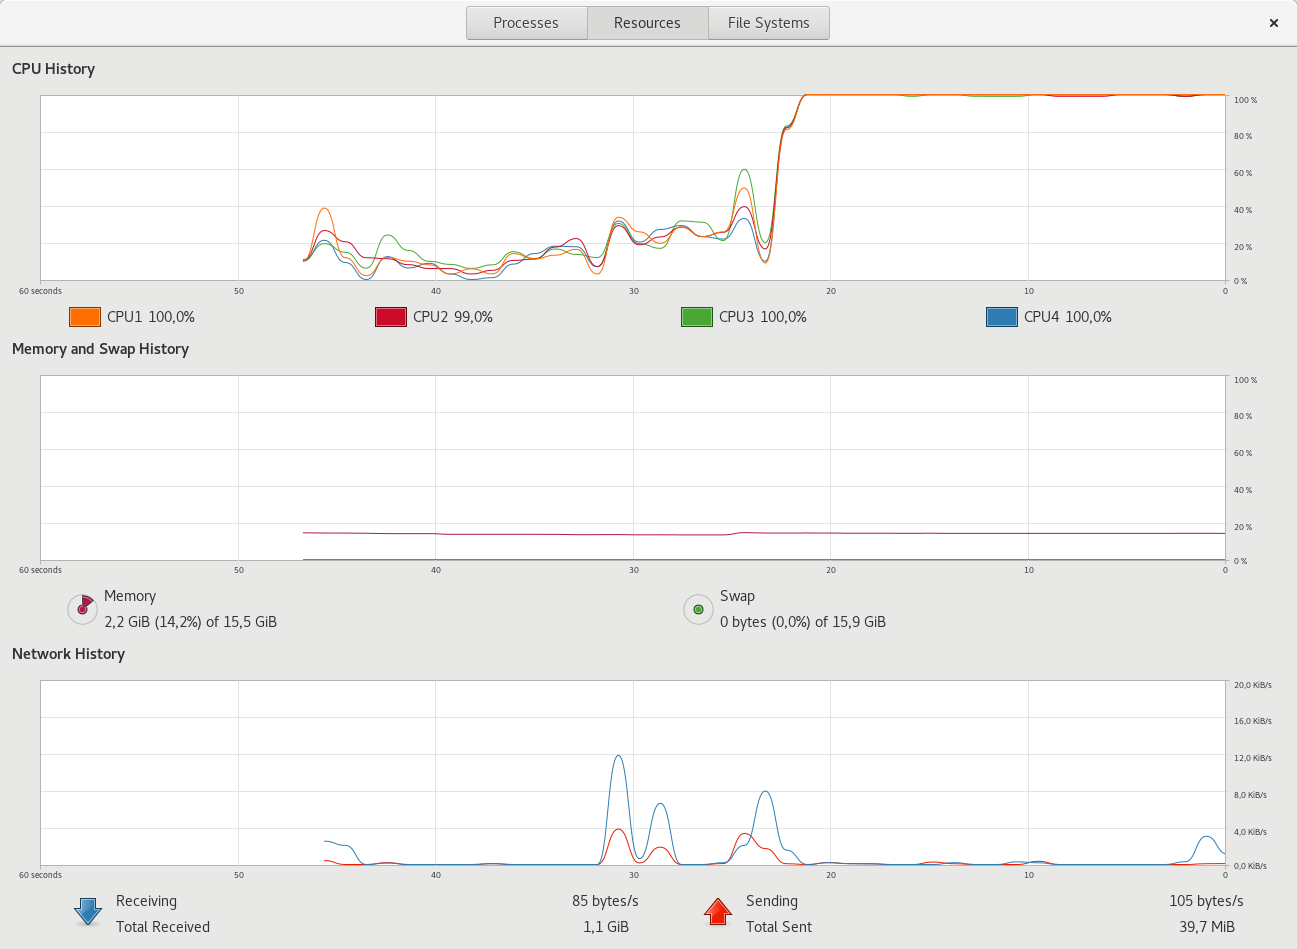Click the CPU4 100,0% label
The height and width of the screenshot is (949, 1297).
(x=1068, y=317)
